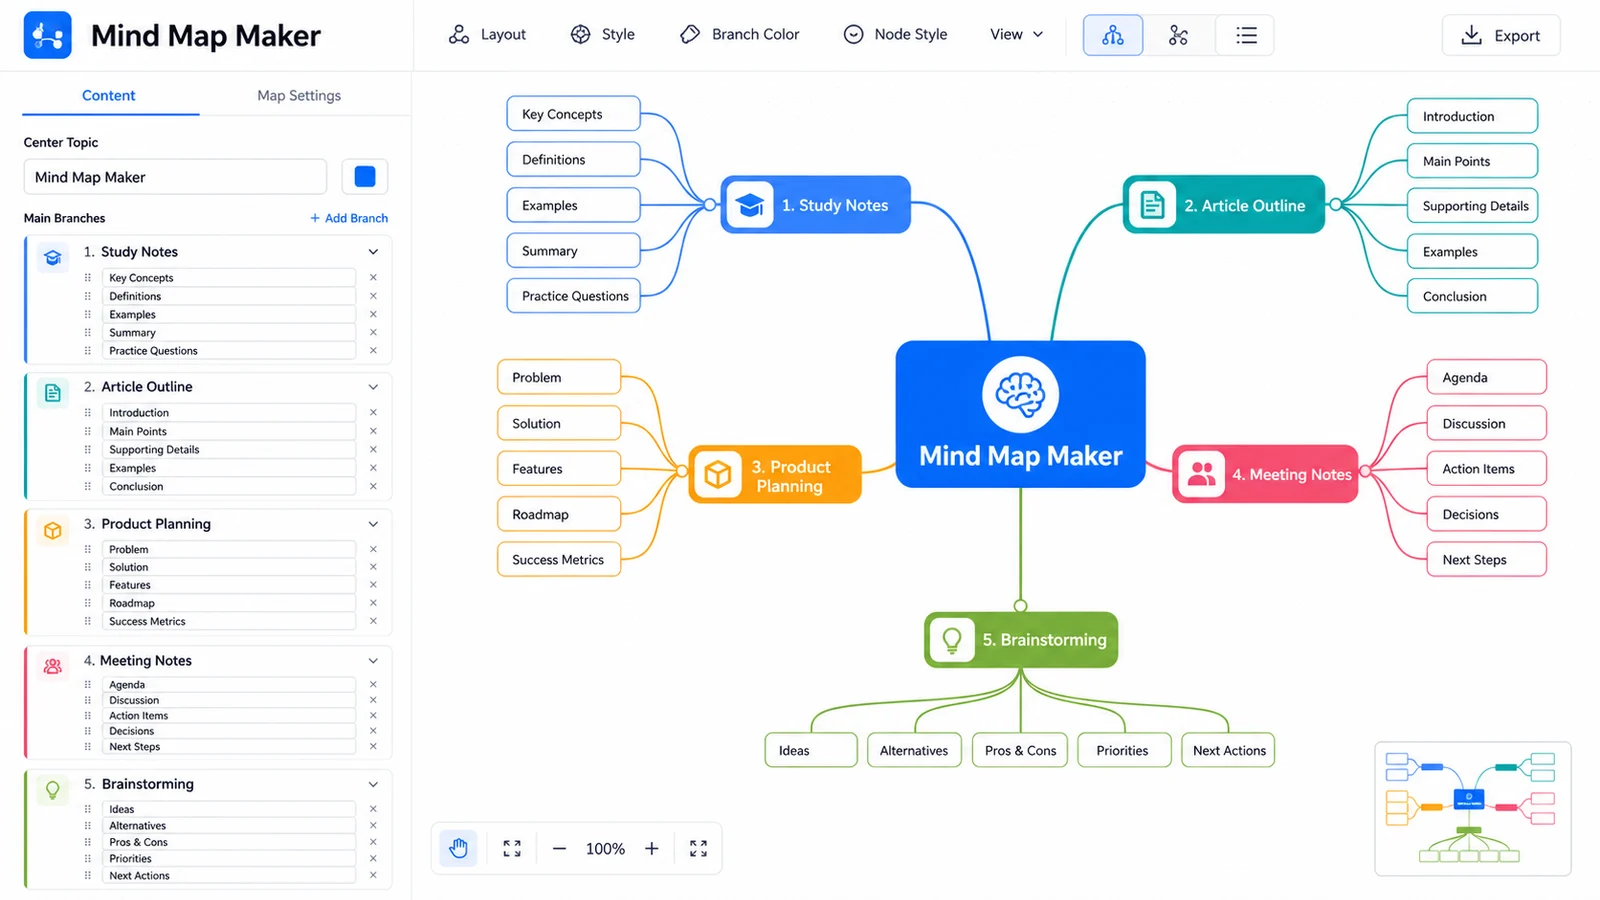
Task: Enter fullscreen with the expand arrows icon
Action: [x=698, y=848]
